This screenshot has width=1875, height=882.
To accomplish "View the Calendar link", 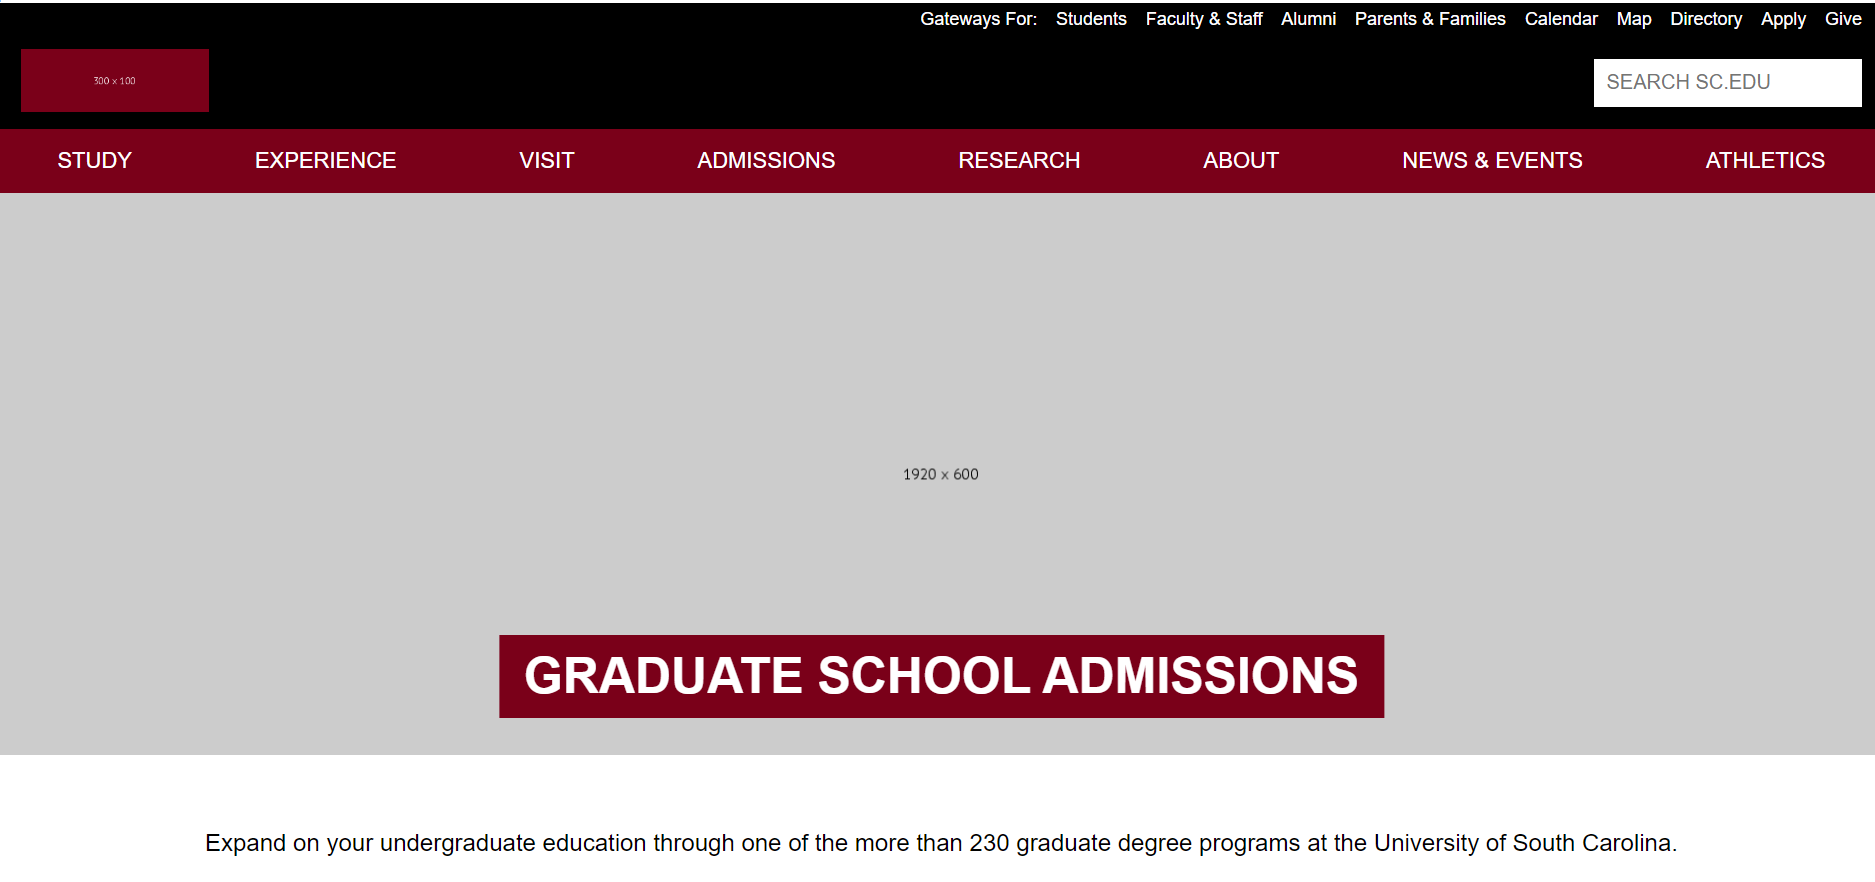I will point(1561,19).
